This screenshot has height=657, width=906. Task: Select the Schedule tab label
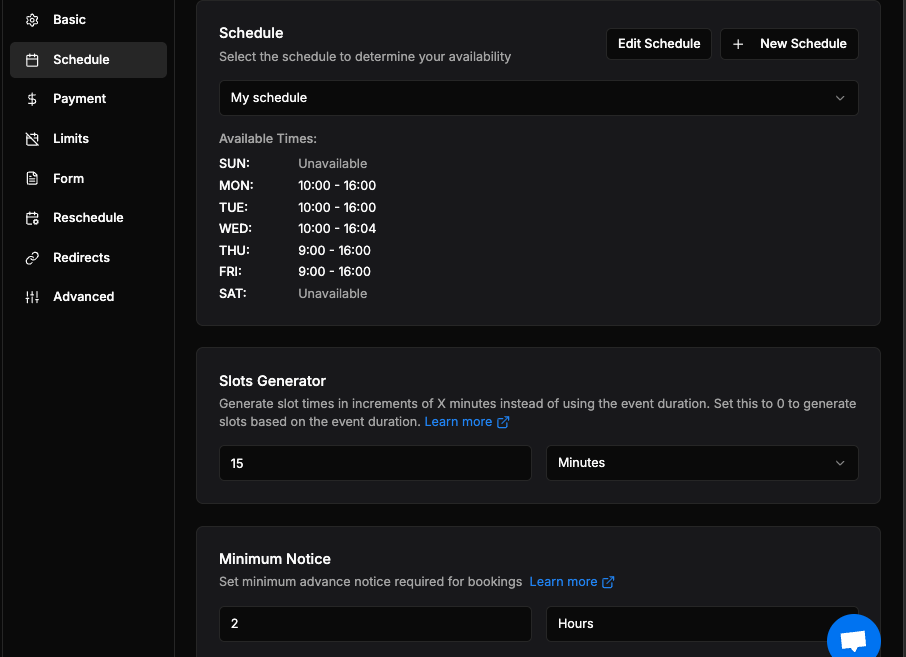click(x=81, y=60)
